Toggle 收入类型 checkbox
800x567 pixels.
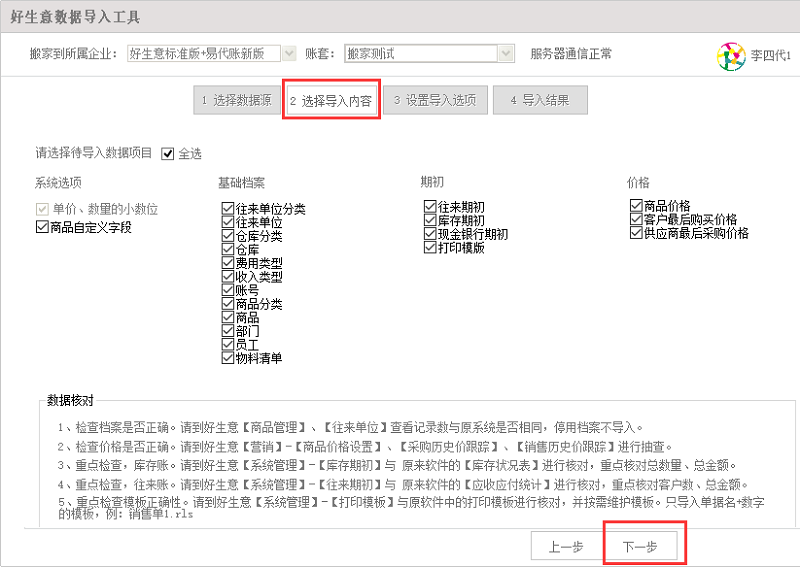click(x=228, y=277)
